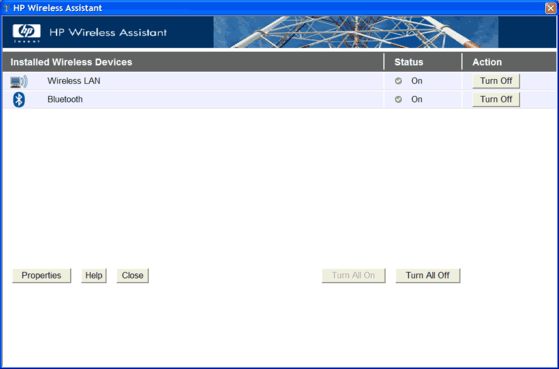Turn off the Bluetooth device

(x=496, y=99)
